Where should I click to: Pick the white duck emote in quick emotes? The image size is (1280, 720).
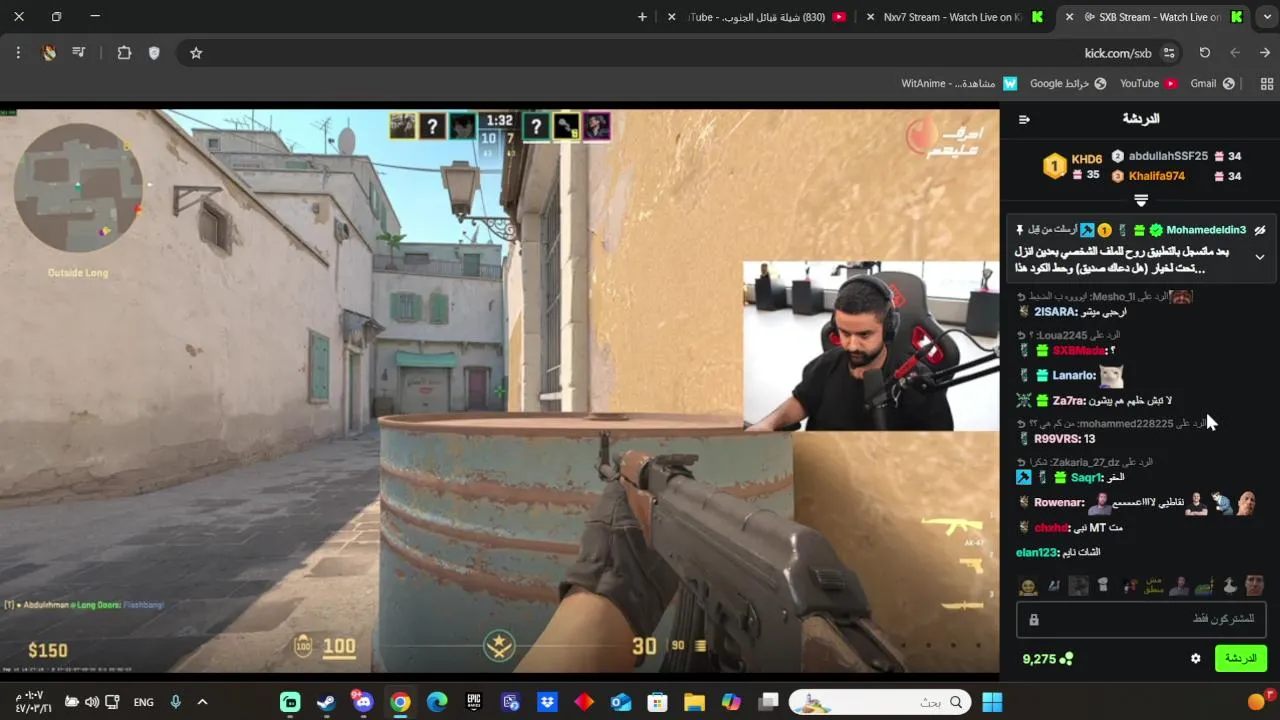click(x=1229, y=586)
